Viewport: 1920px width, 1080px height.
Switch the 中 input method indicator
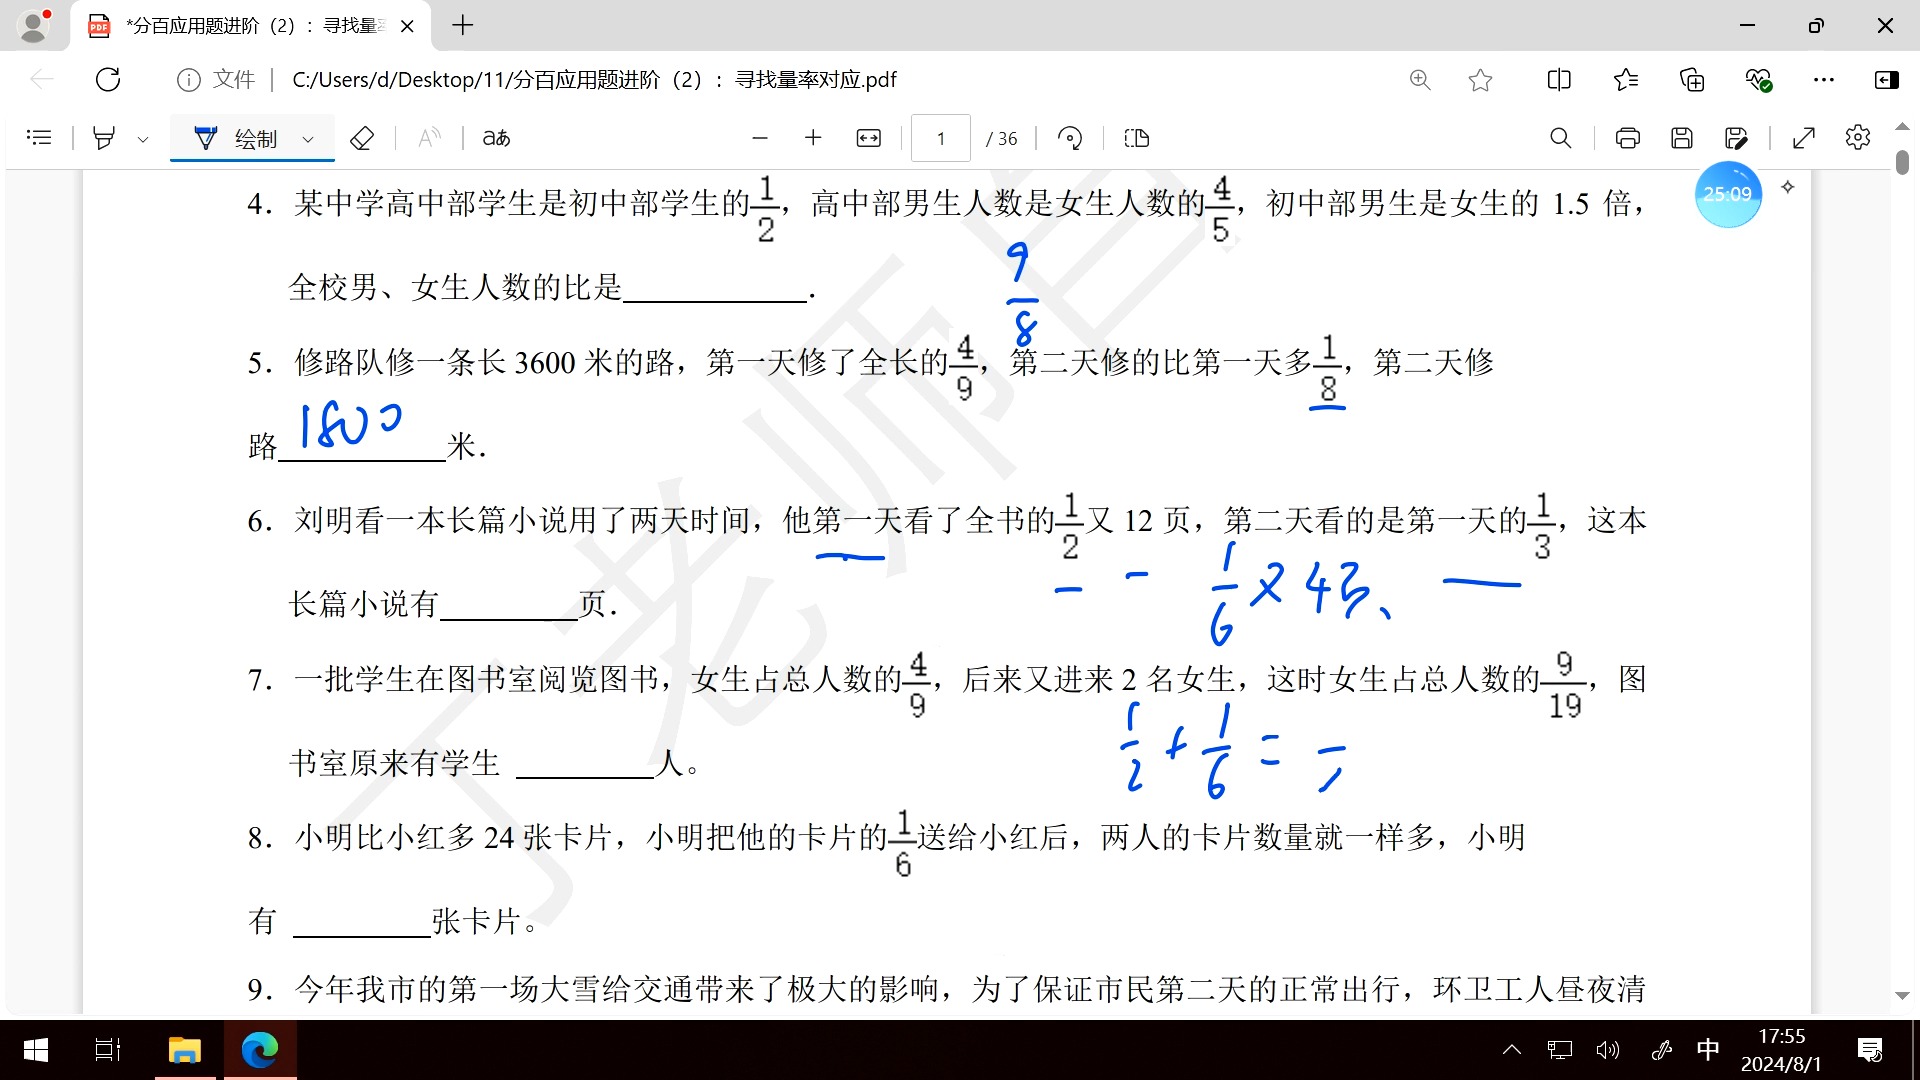point(1708,1050)
